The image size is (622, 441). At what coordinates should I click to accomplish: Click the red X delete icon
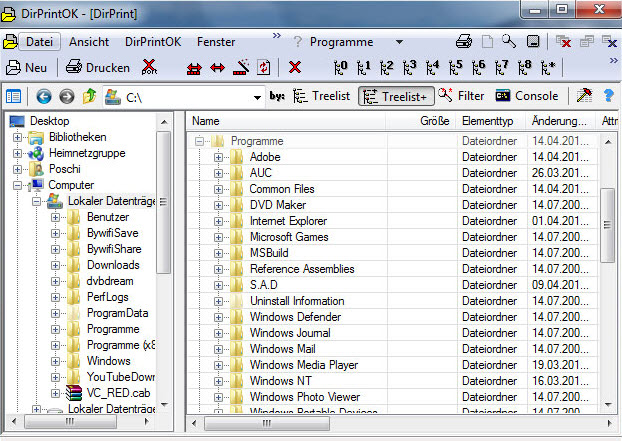(295, 67)
